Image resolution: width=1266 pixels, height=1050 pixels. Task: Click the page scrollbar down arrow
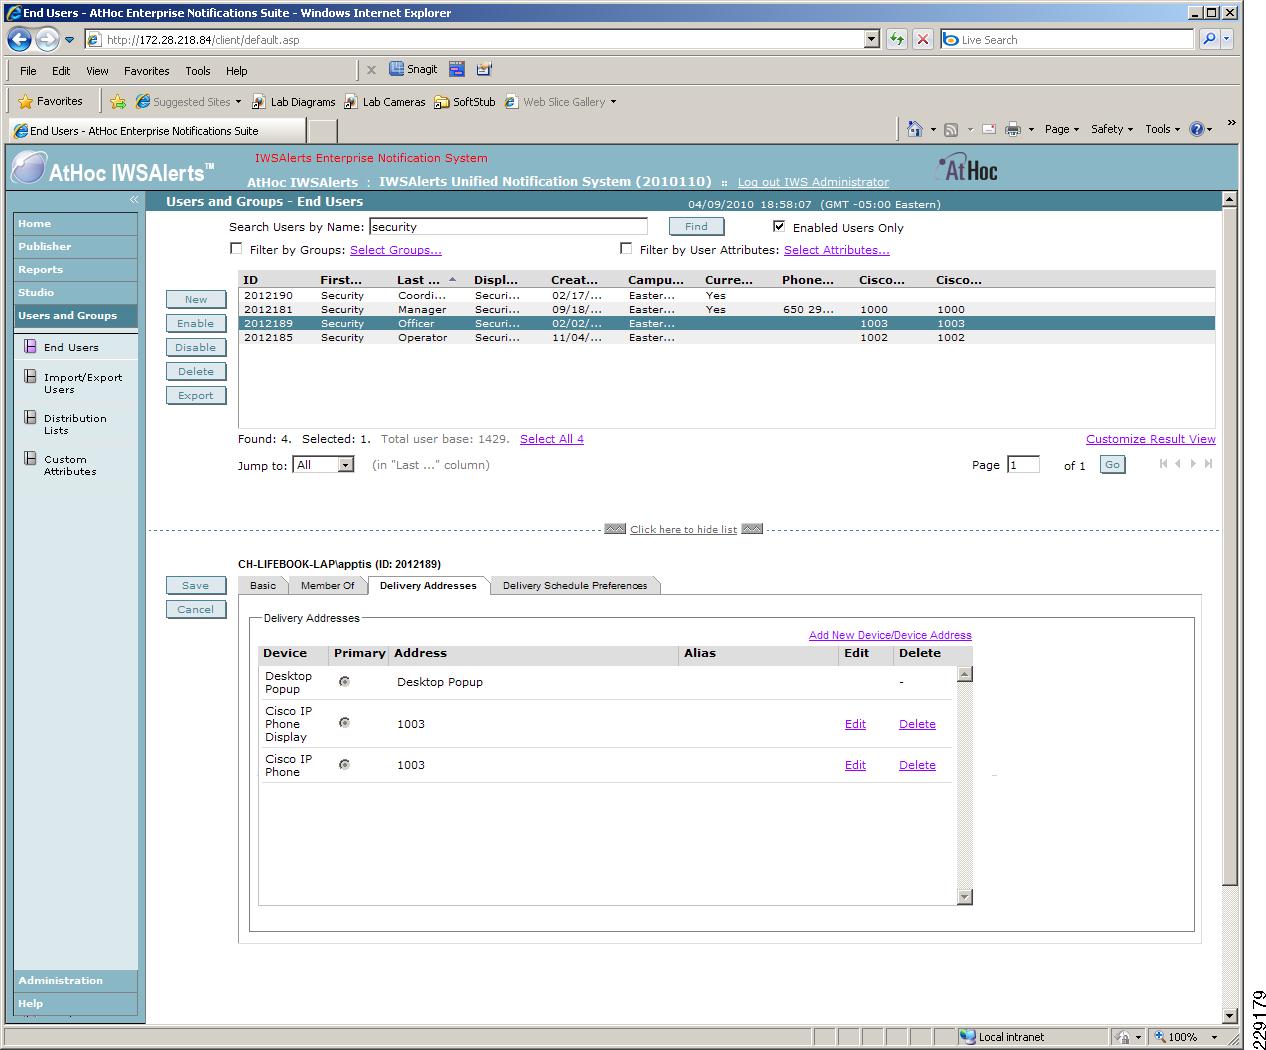1230,1015
